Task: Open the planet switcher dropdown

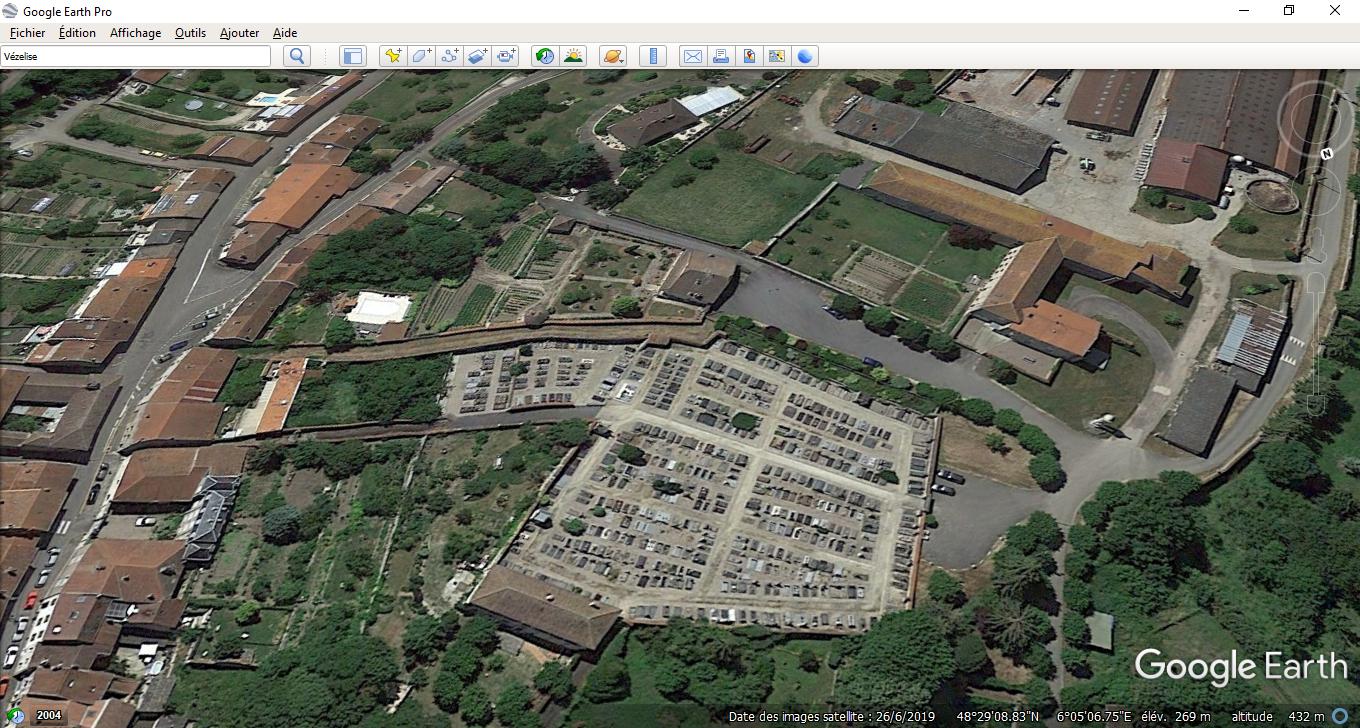Action: [x=612, y=56]
